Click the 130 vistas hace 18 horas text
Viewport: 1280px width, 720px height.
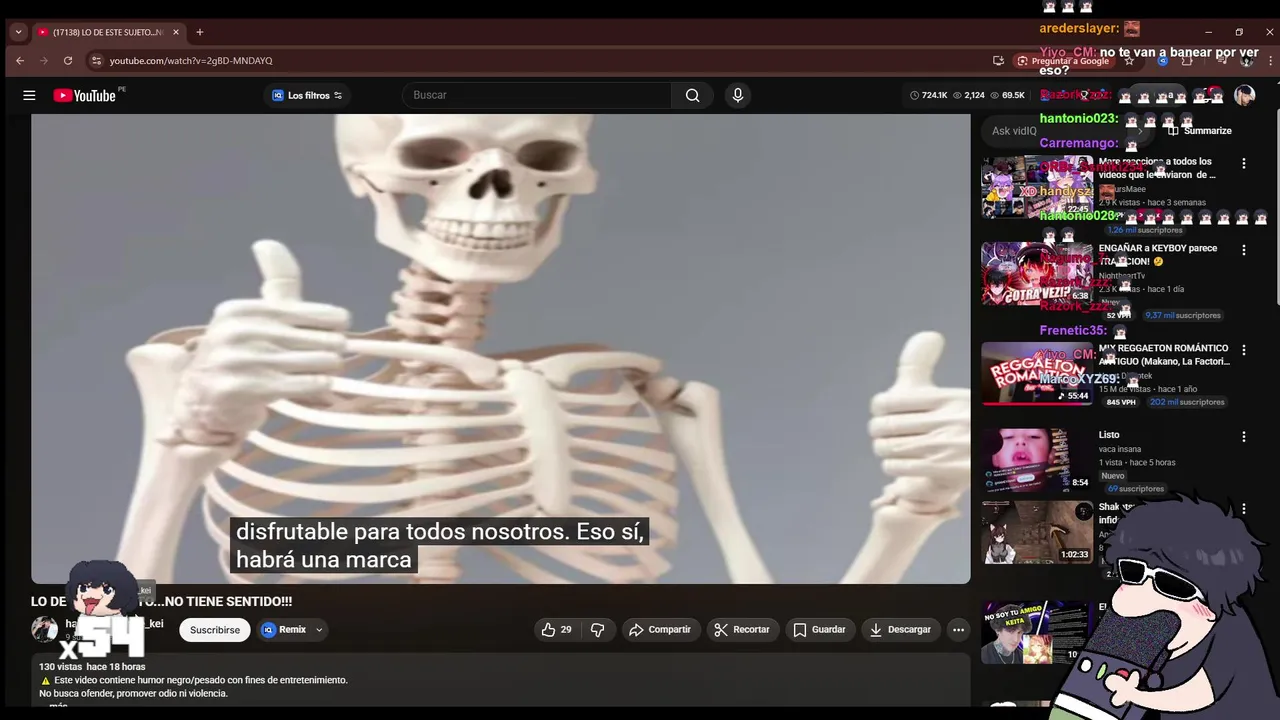pyautogui.click(x=92, y=666)
